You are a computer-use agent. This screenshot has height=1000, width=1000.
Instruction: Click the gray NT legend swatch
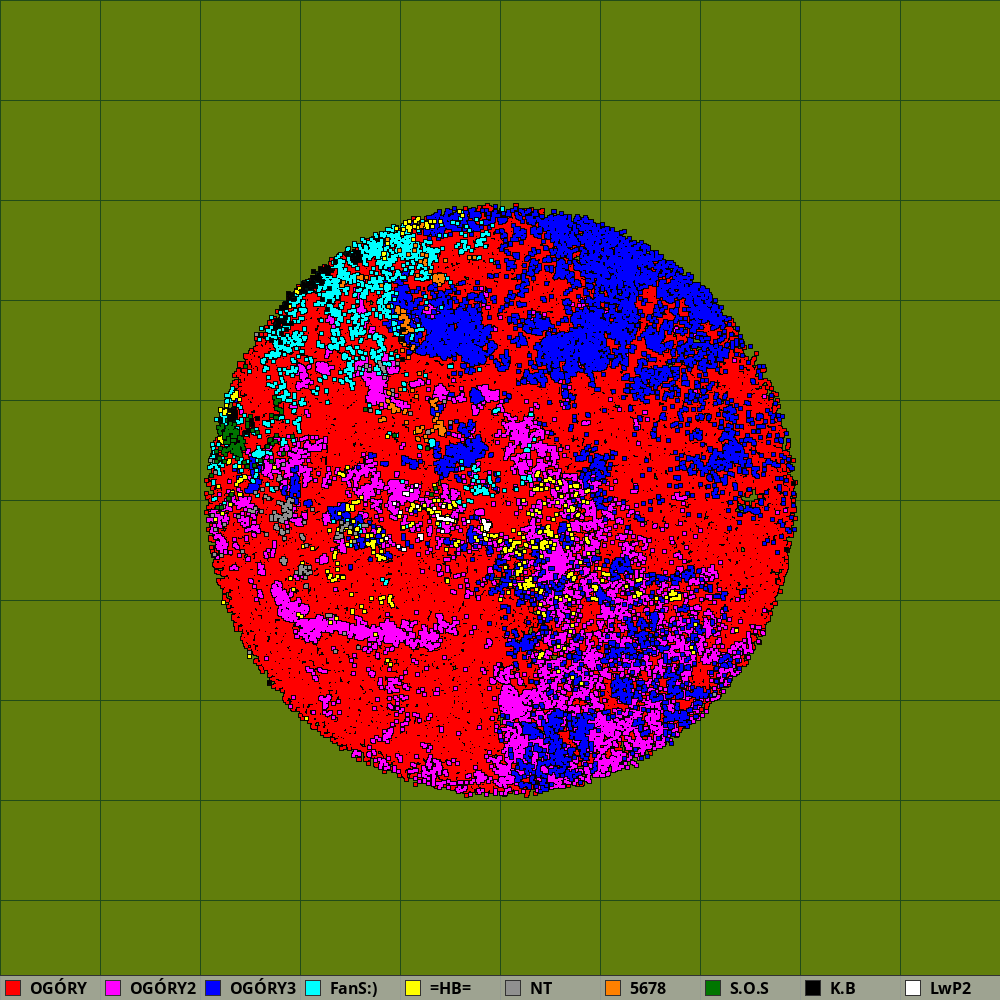pos(513,988)
